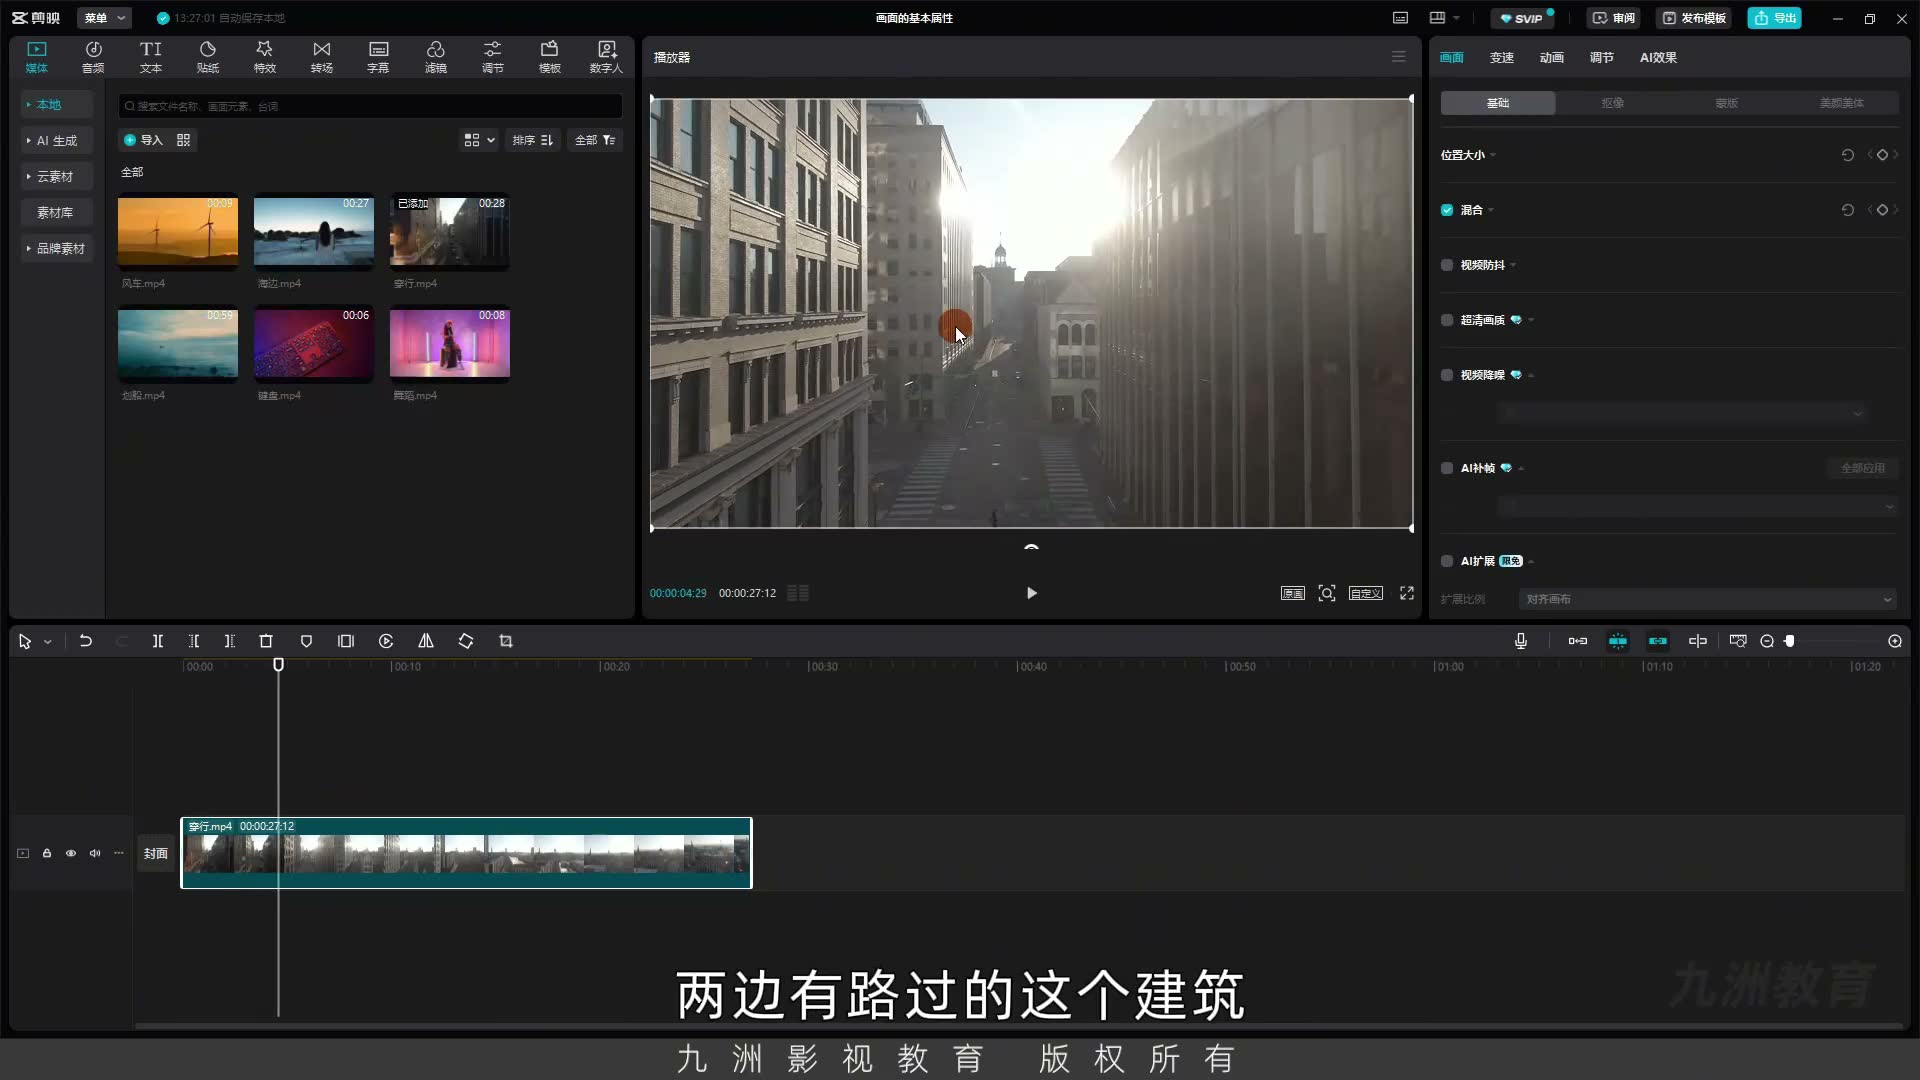Open the Audio (音频) panel

pyautogui.click(x=93, y=57)
